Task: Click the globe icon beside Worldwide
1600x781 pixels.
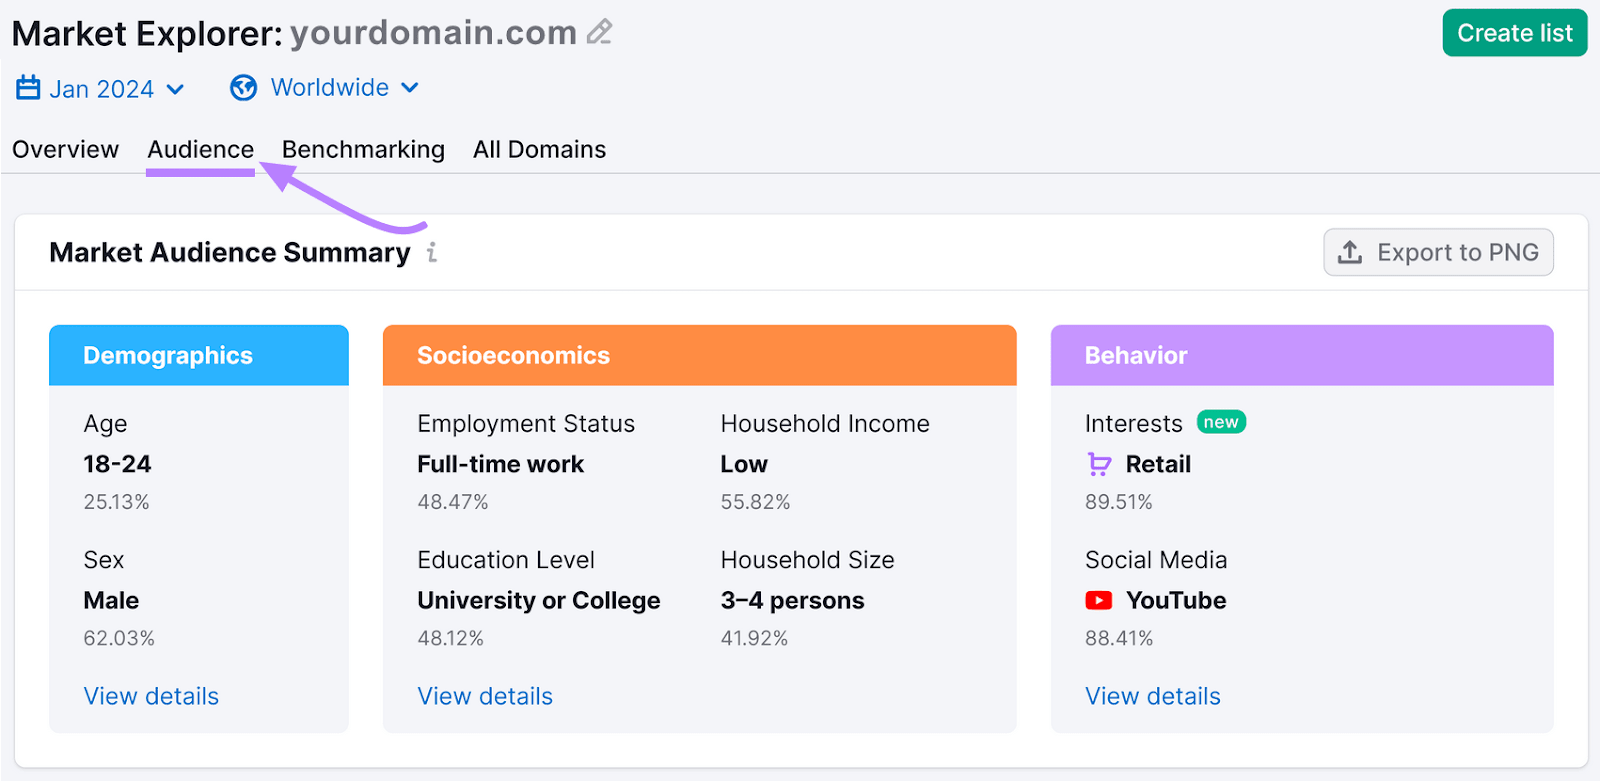Action: [243, 88]
